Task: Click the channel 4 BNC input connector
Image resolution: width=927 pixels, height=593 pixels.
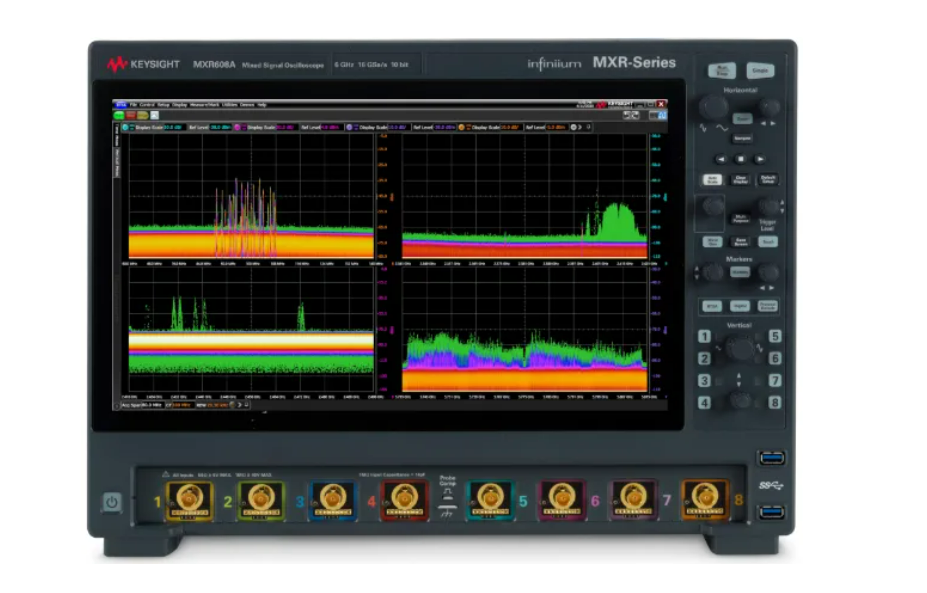Action: coord(405,500)
